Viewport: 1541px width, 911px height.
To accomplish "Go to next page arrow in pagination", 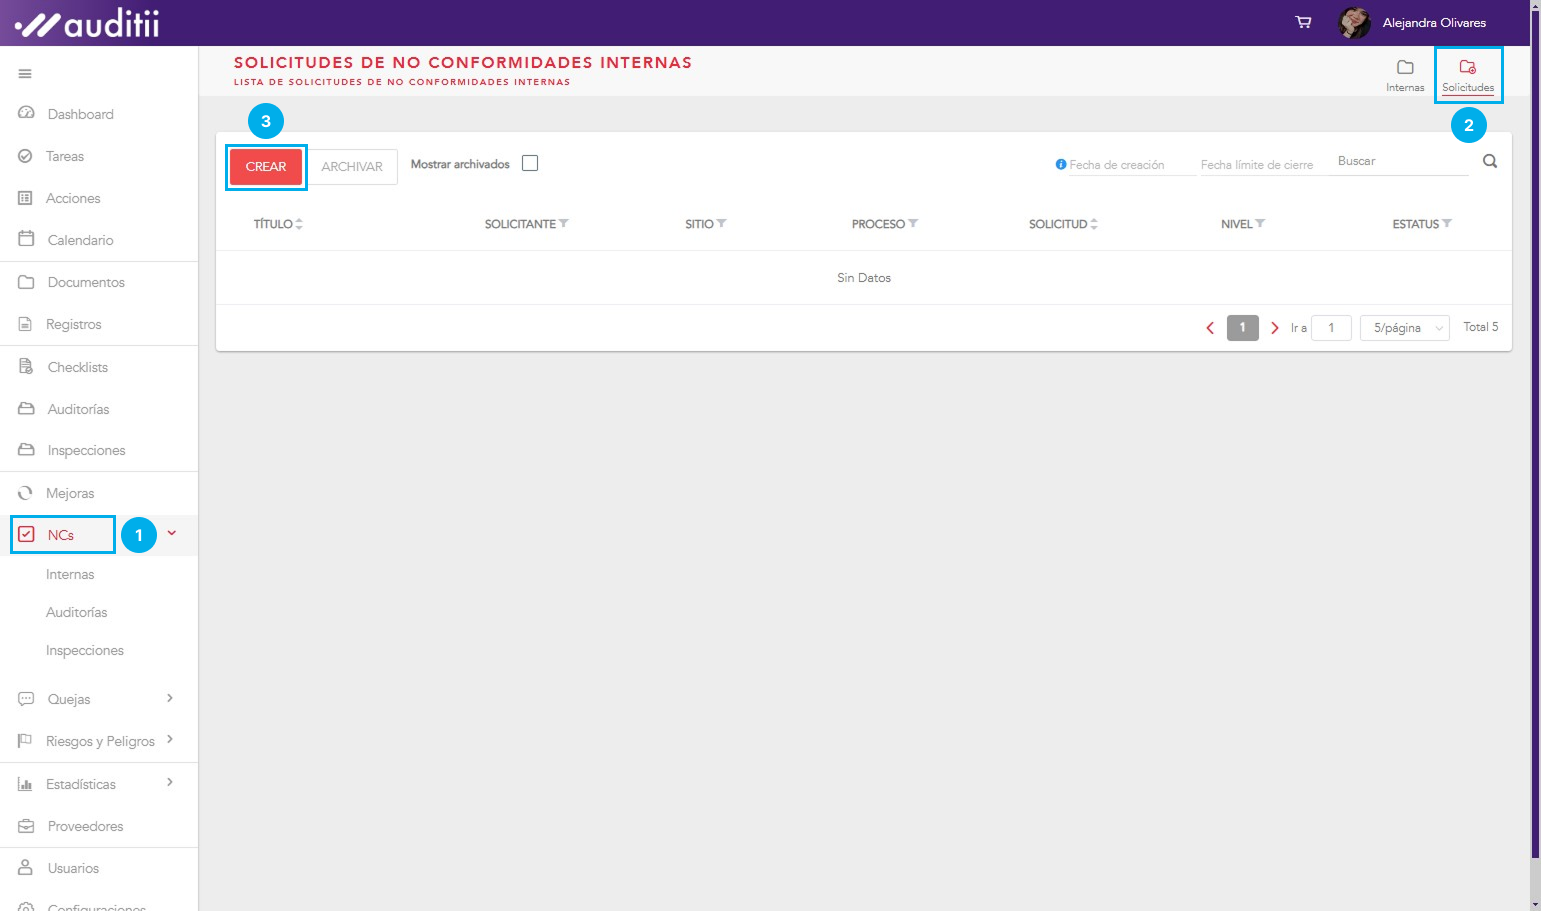I will pyautogui.click(x=1274, y=328).
